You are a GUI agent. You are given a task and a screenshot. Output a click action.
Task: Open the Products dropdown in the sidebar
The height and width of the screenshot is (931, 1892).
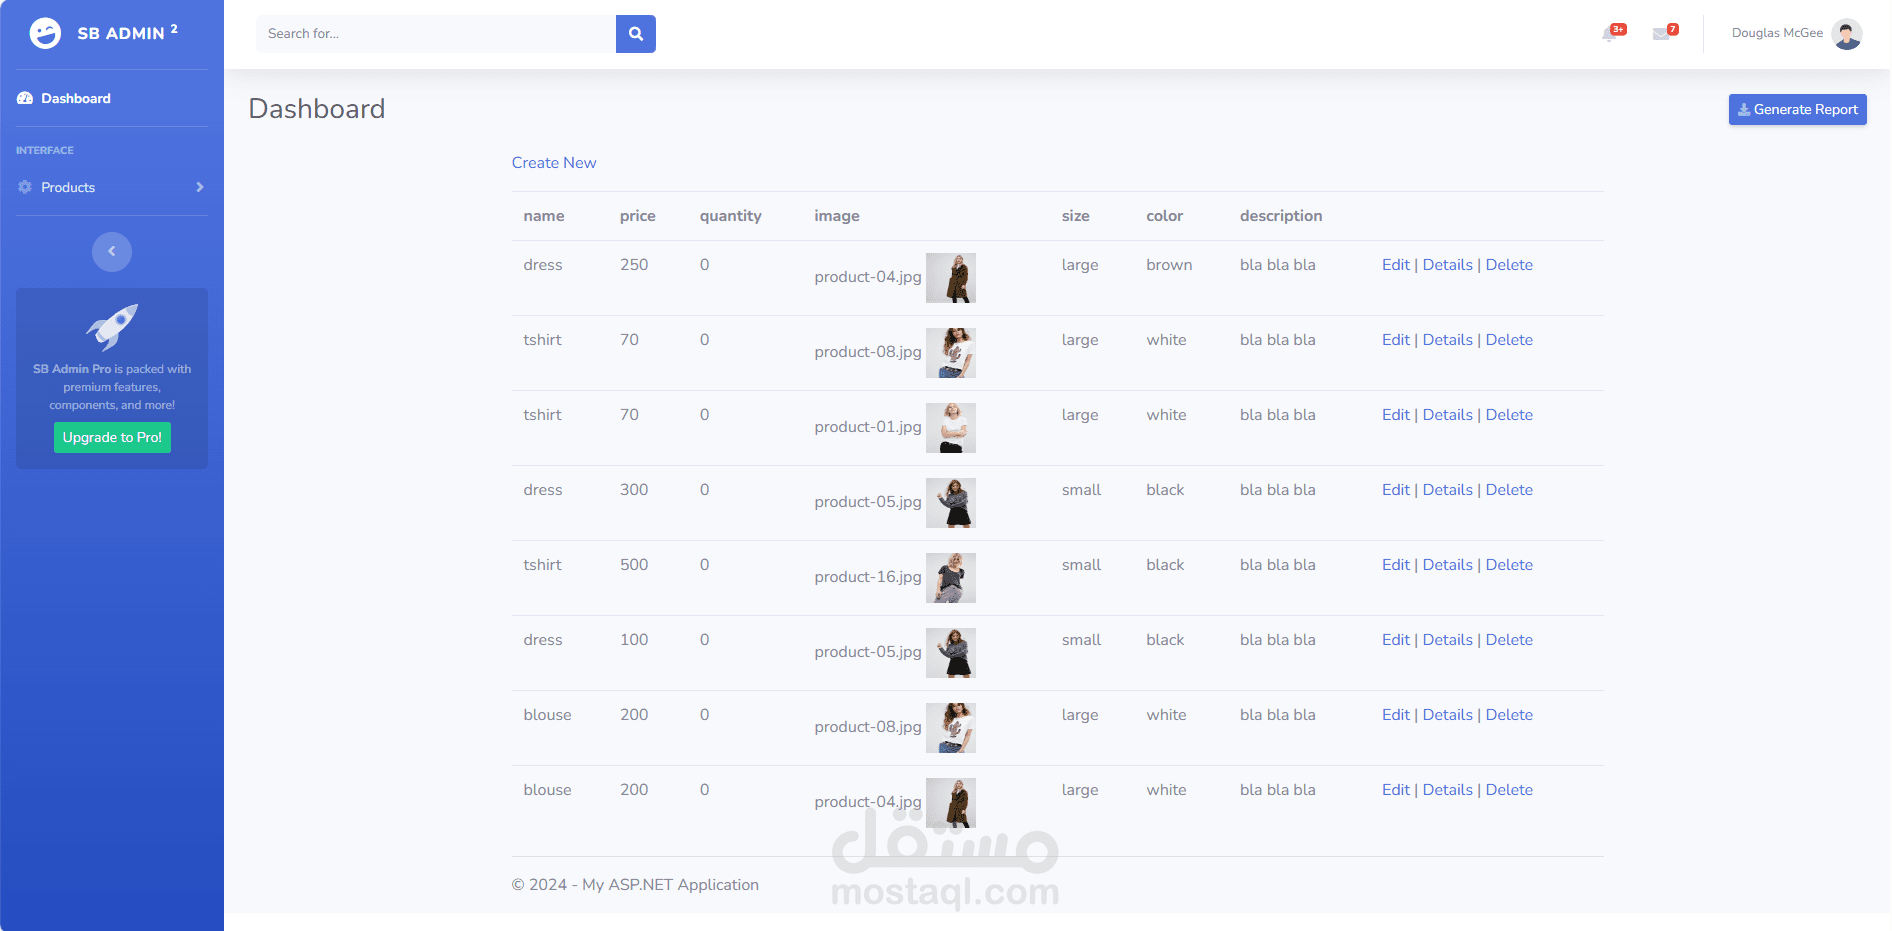click(x=68, y=187)
